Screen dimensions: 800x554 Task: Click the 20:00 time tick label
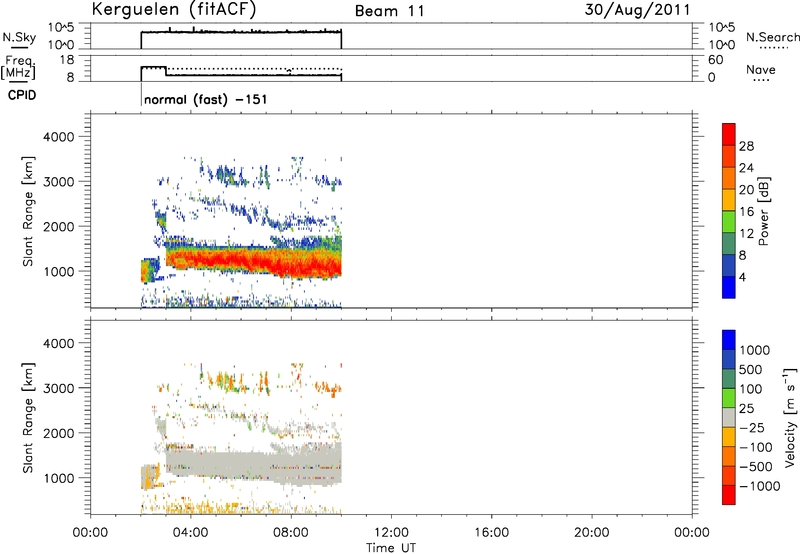pos(591,533)
